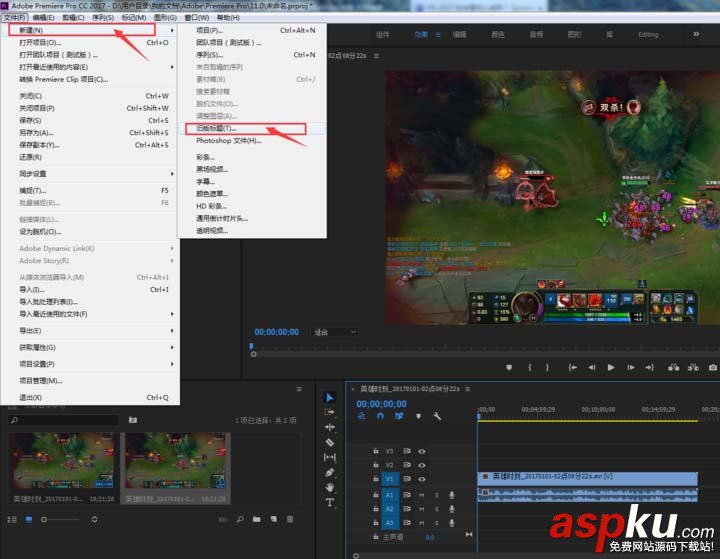Image resolution: width=720 pixels, height=559 pixels.
Task: Click the trash Clear icon
Action: coord(290,519)
